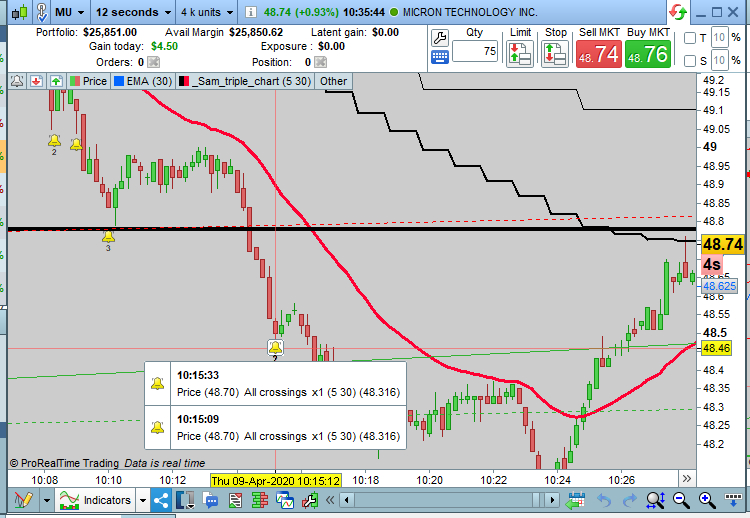Enable the T target checkbox
Image resolution: width=750 pixels, height=518 pixels.
[690, 38]
